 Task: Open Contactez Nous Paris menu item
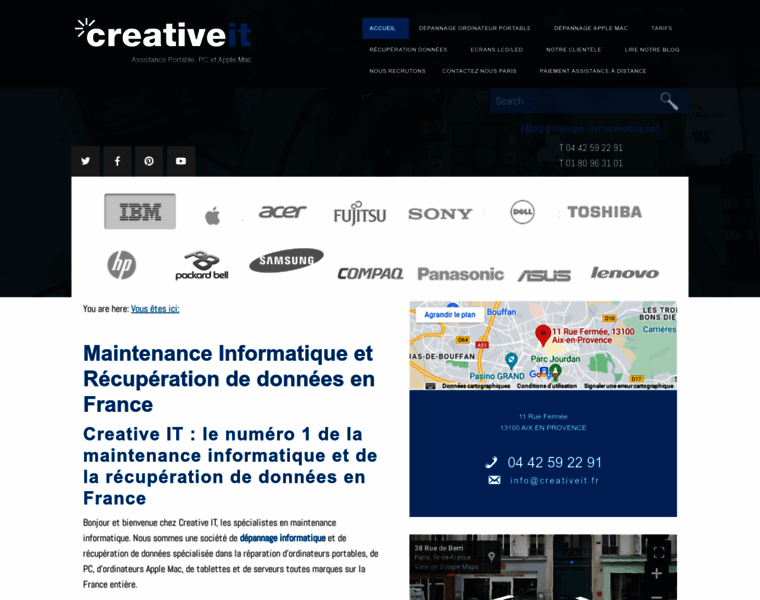(479, 71)
